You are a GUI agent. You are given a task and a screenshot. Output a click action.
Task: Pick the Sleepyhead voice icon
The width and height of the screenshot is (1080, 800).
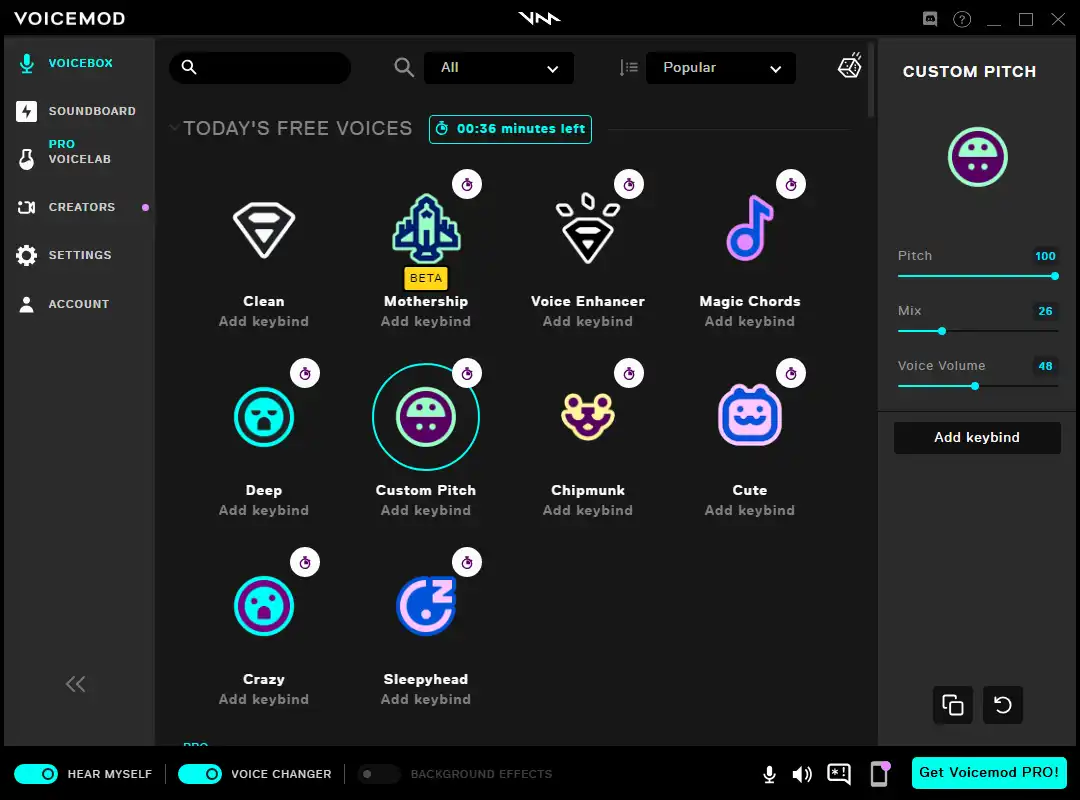point(426,606)
